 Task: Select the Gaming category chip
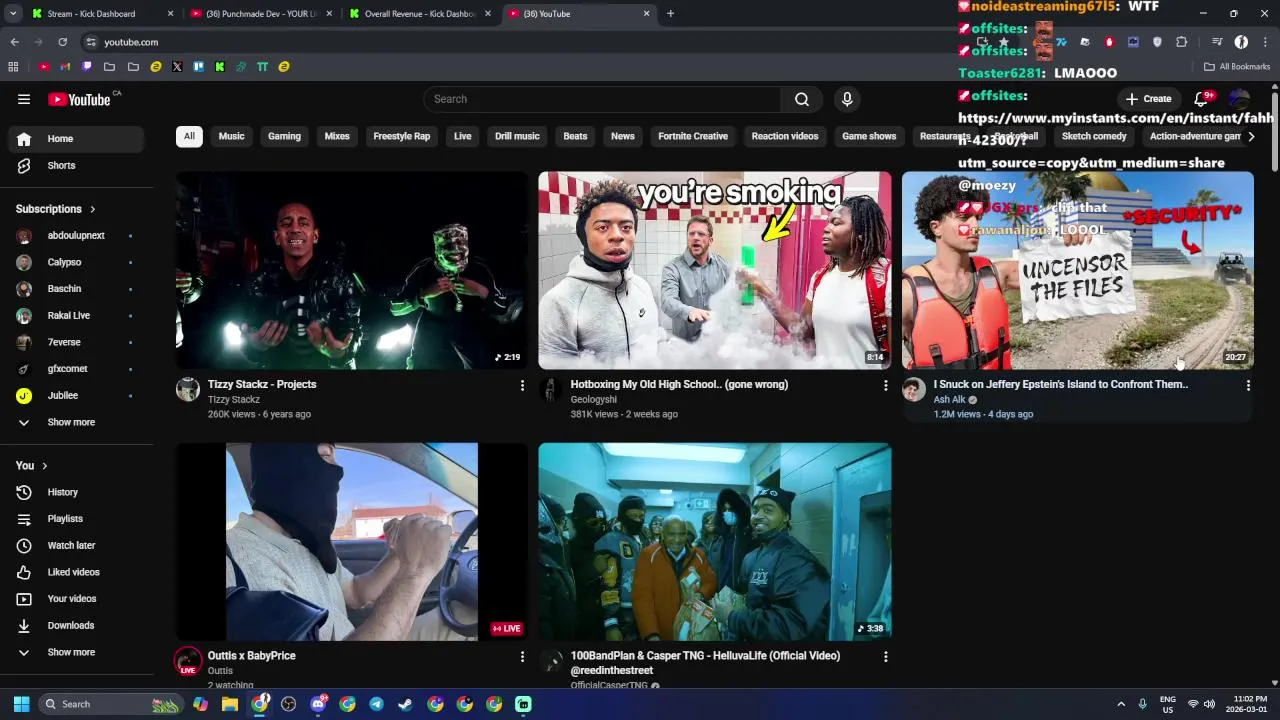pos(284,136)
